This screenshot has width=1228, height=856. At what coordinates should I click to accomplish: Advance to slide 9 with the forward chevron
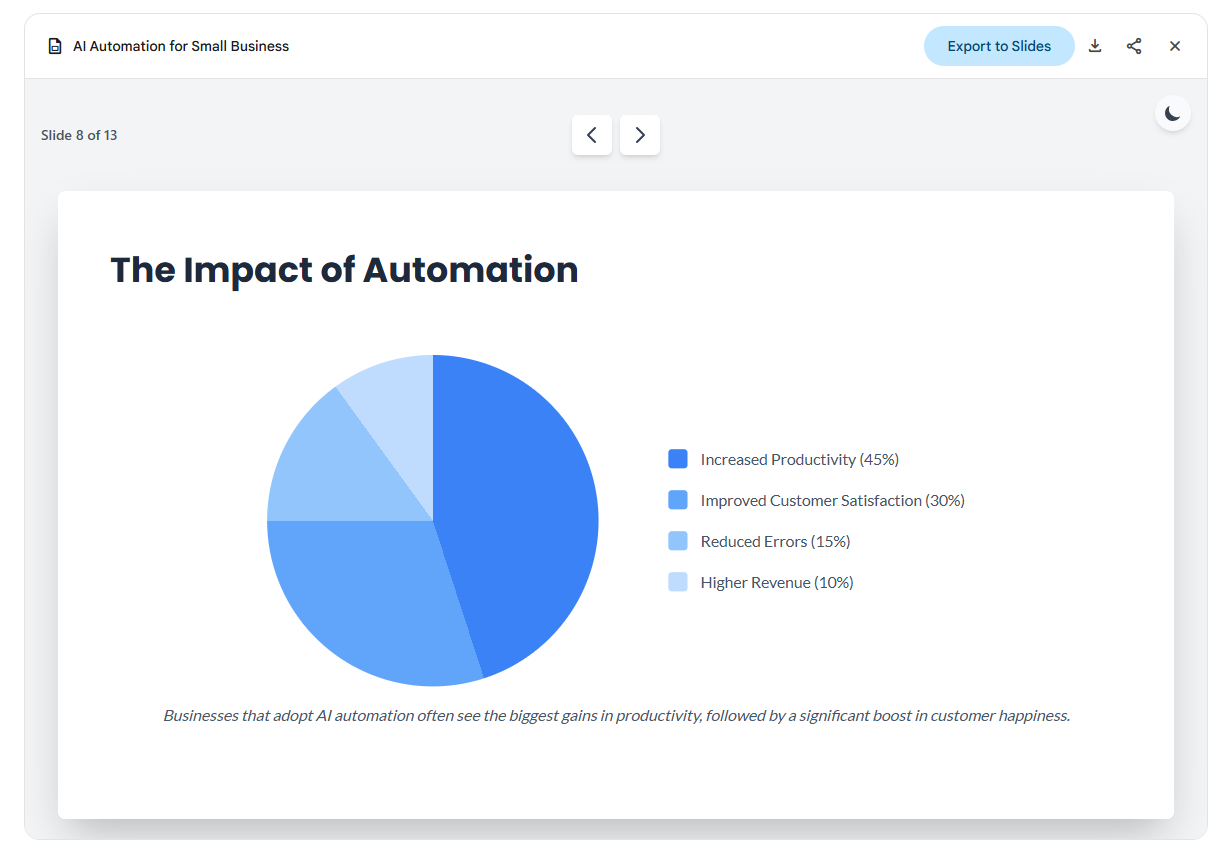[640, 135]
